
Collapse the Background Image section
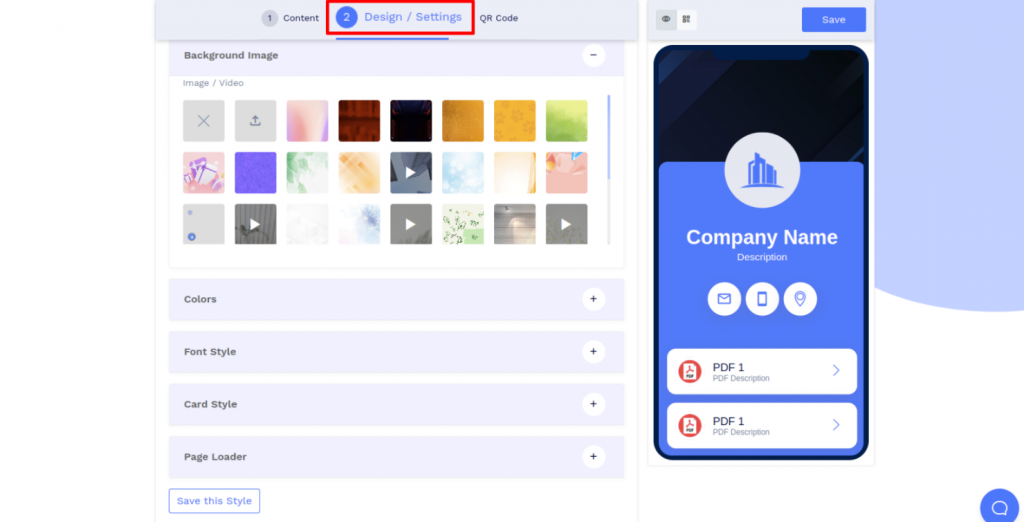click(x=593, y=56)
